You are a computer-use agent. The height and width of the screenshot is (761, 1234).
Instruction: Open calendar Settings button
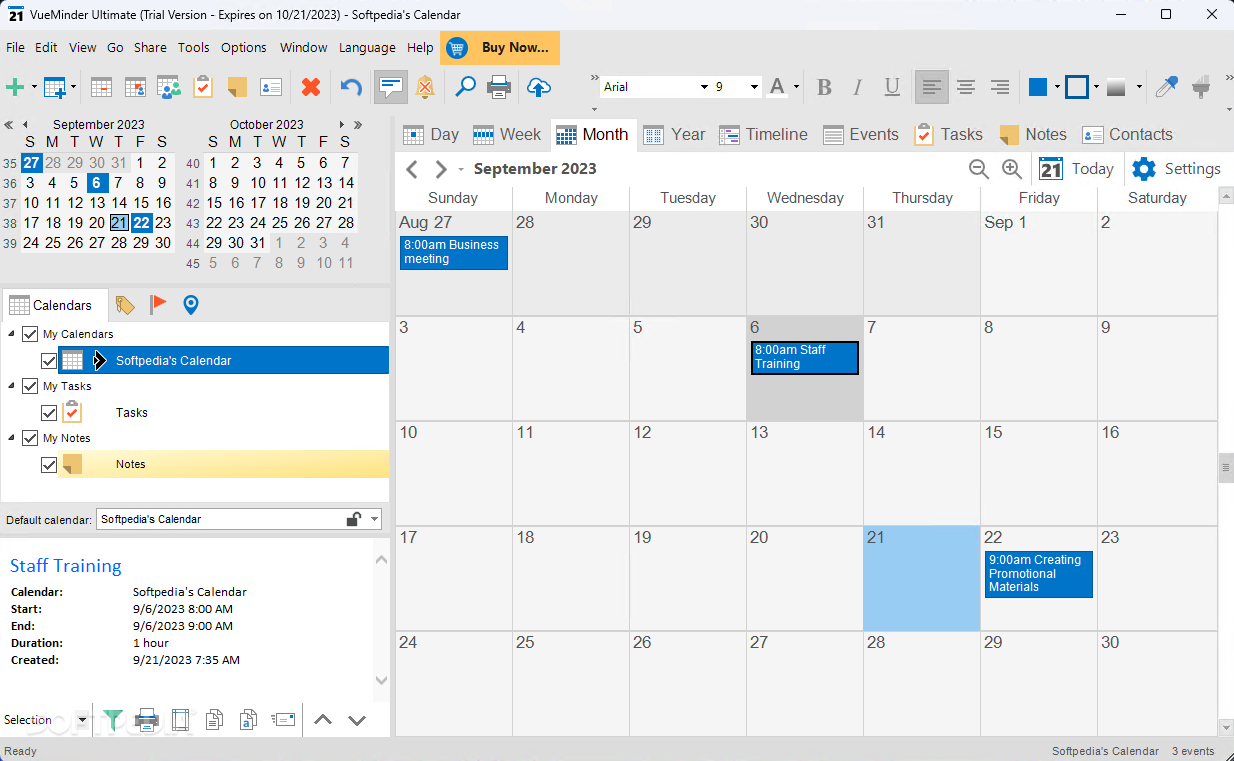(x=1176, y=169)
